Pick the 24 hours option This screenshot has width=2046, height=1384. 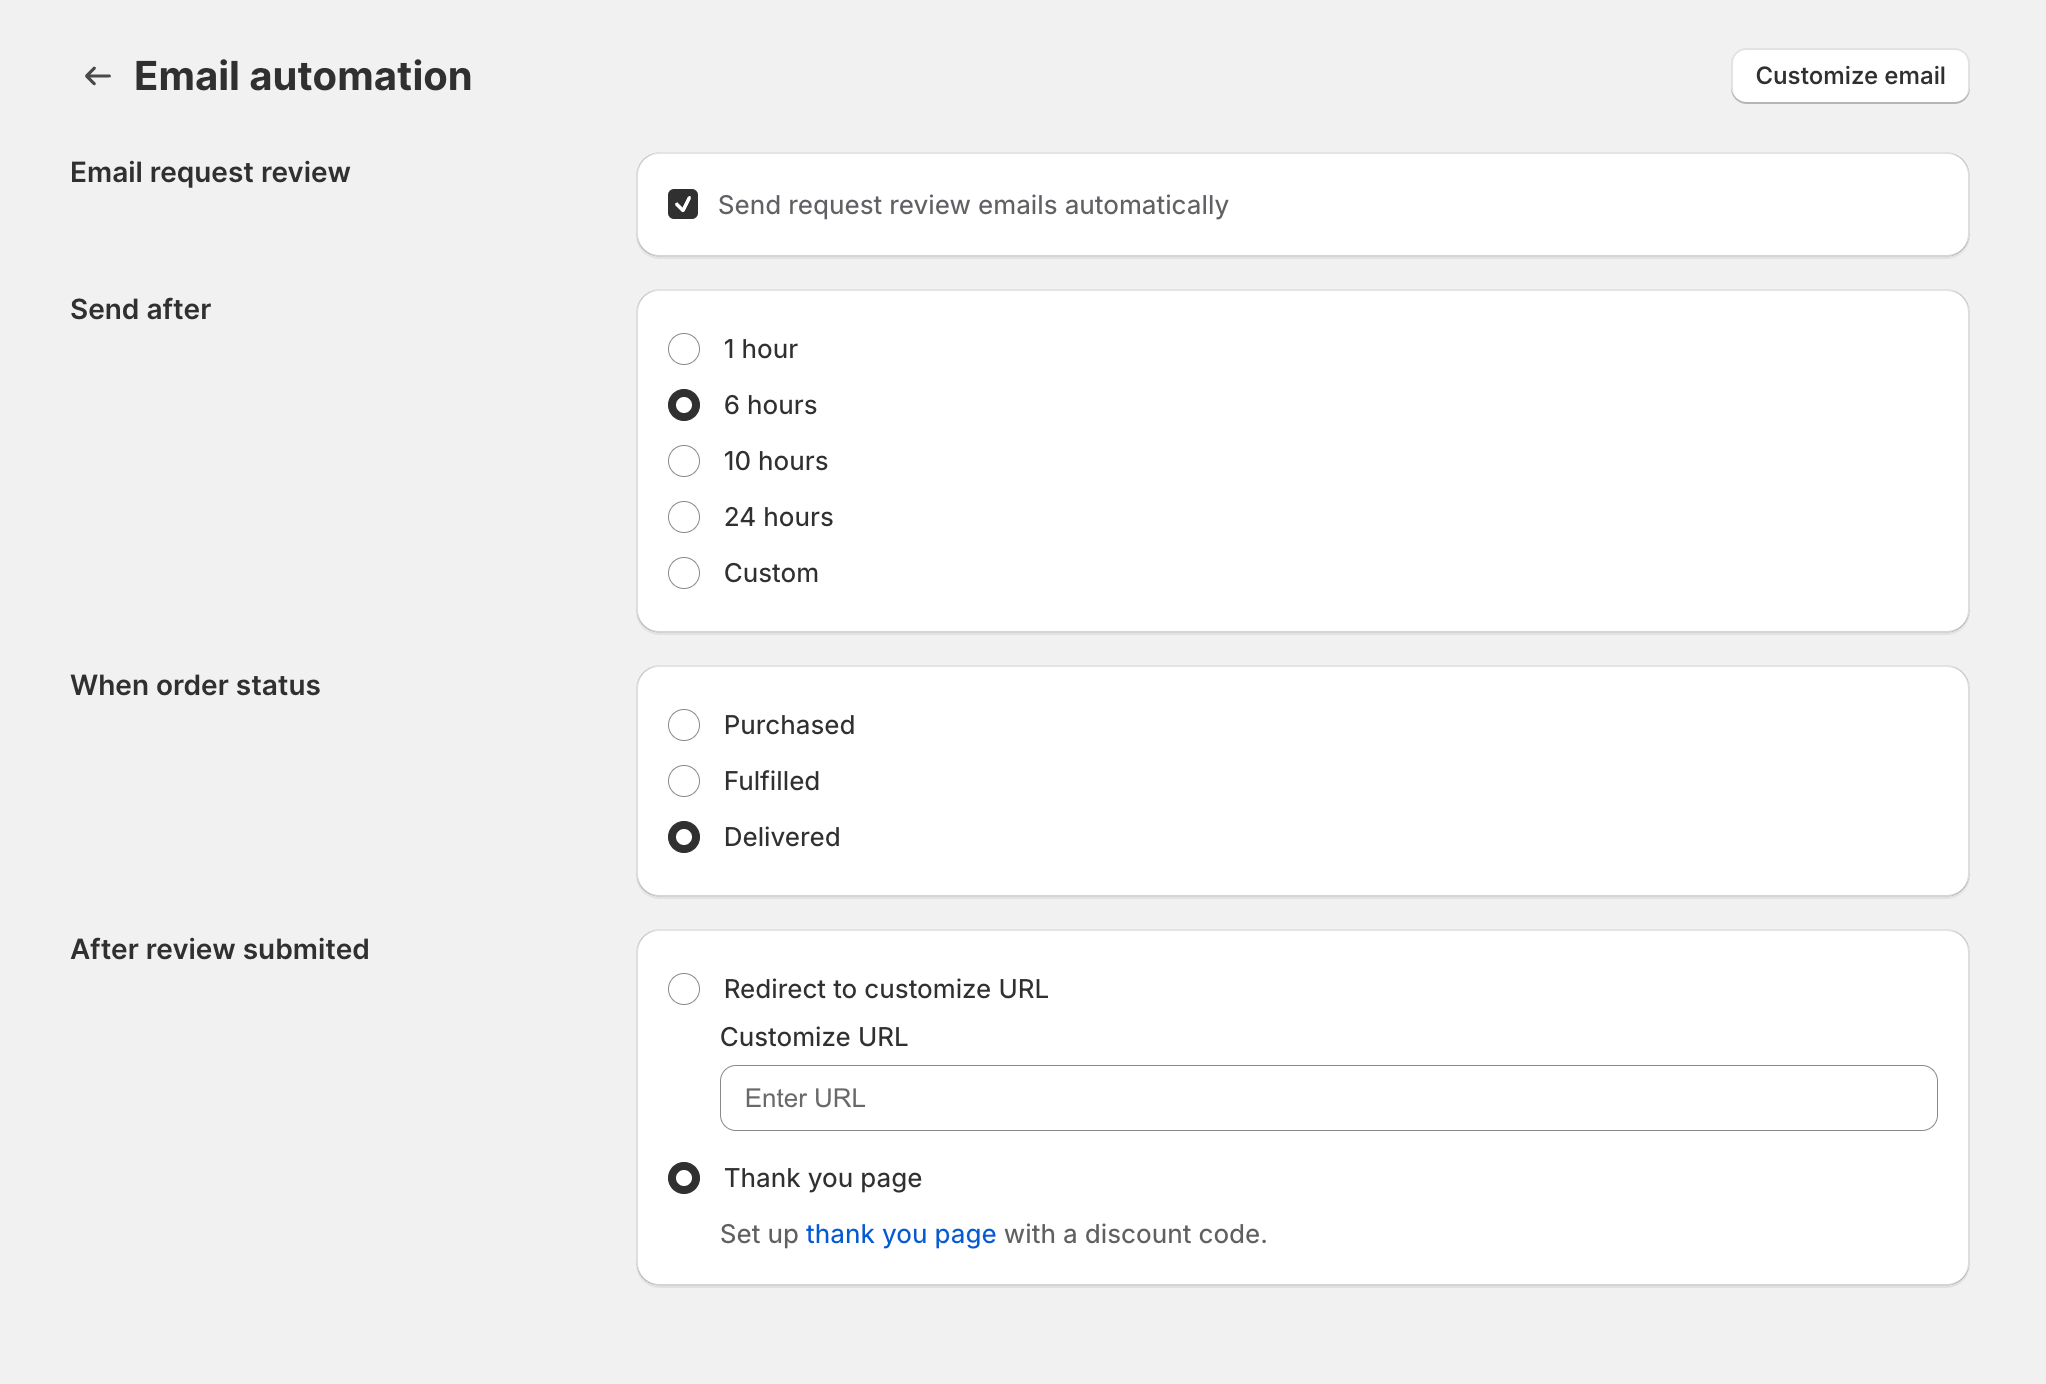coord(684,517)
